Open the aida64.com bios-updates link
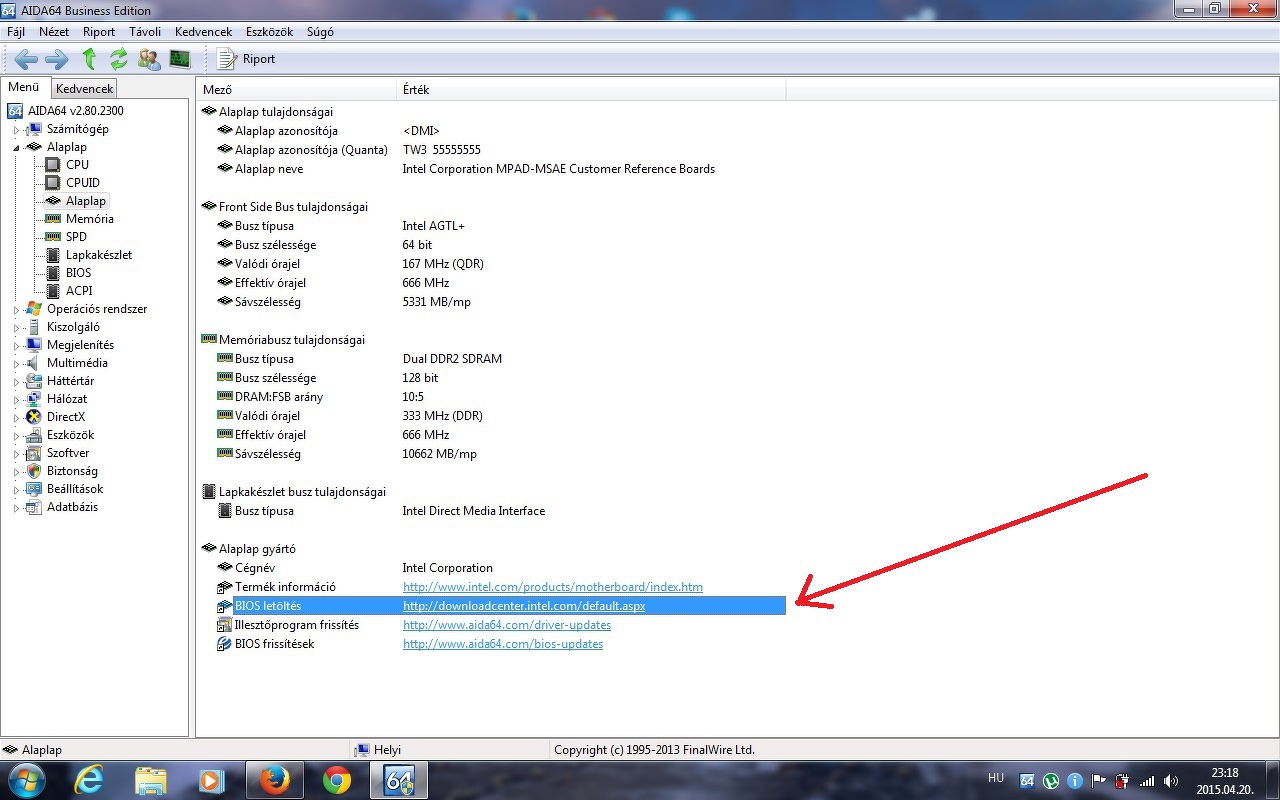This screenshot has height=800, width=1280. coord(503,644)
